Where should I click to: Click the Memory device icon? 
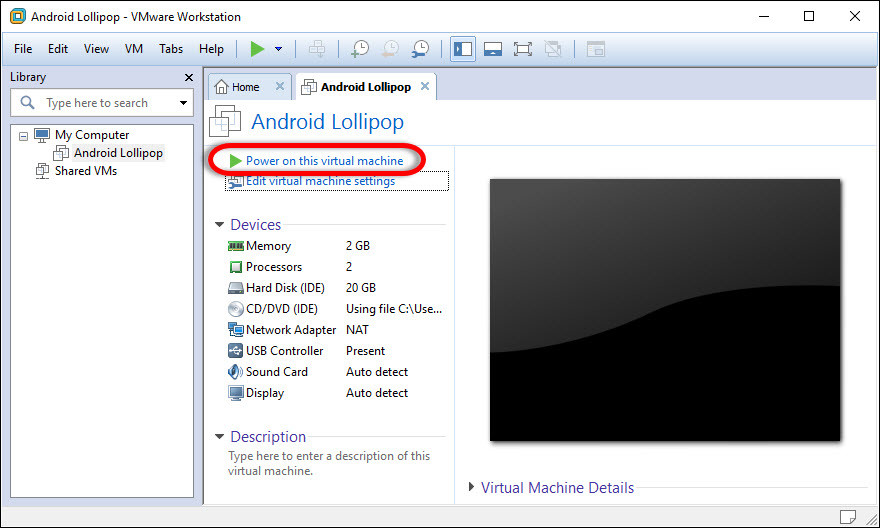click(236, 246)
